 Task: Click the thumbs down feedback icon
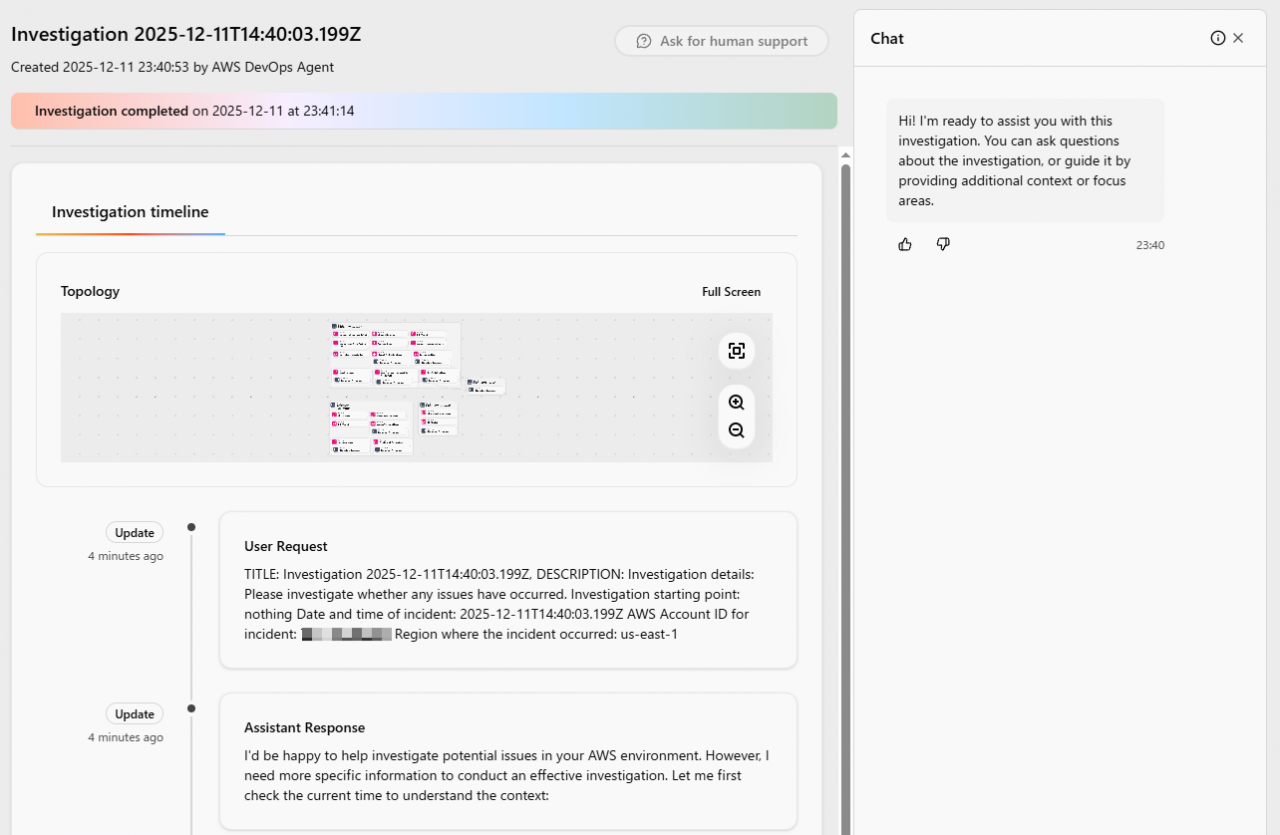click(x=943, y=244)
